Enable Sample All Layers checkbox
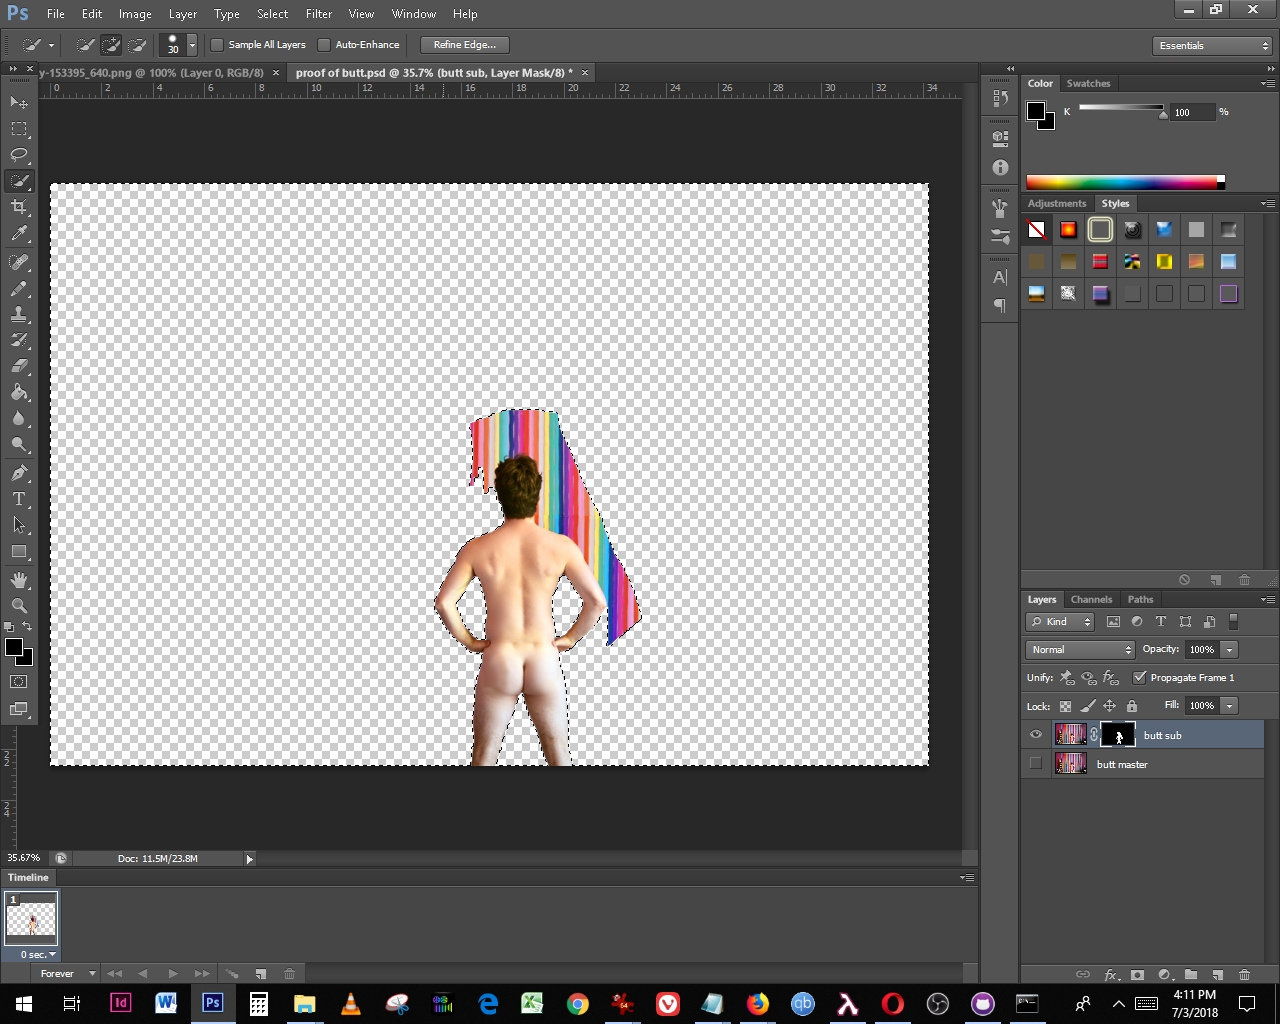This screenshot has height=1024, width=1280. tap(217, 45)
